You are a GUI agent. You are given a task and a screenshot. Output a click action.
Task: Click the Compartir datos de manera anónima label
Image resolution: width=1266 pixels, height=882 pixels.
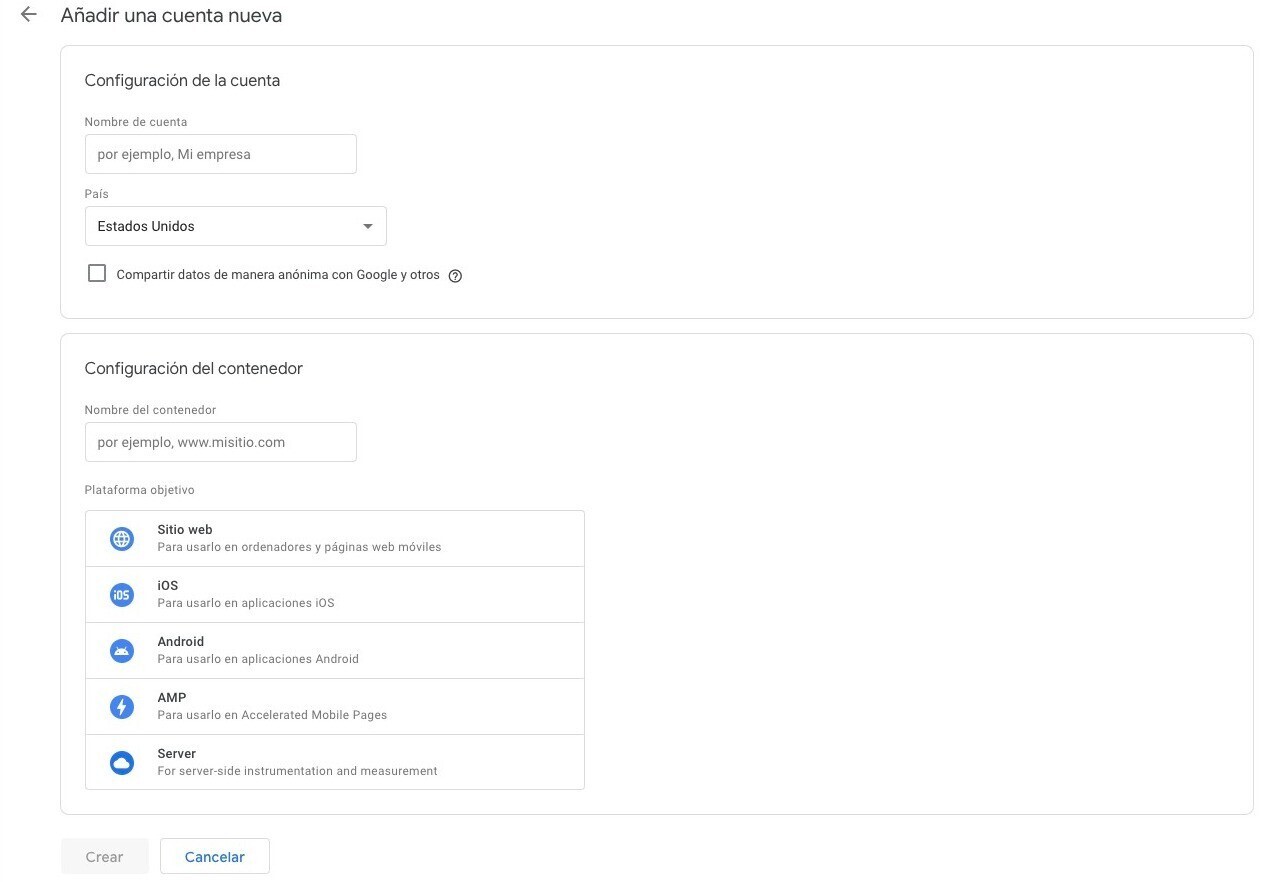point(278,275)
